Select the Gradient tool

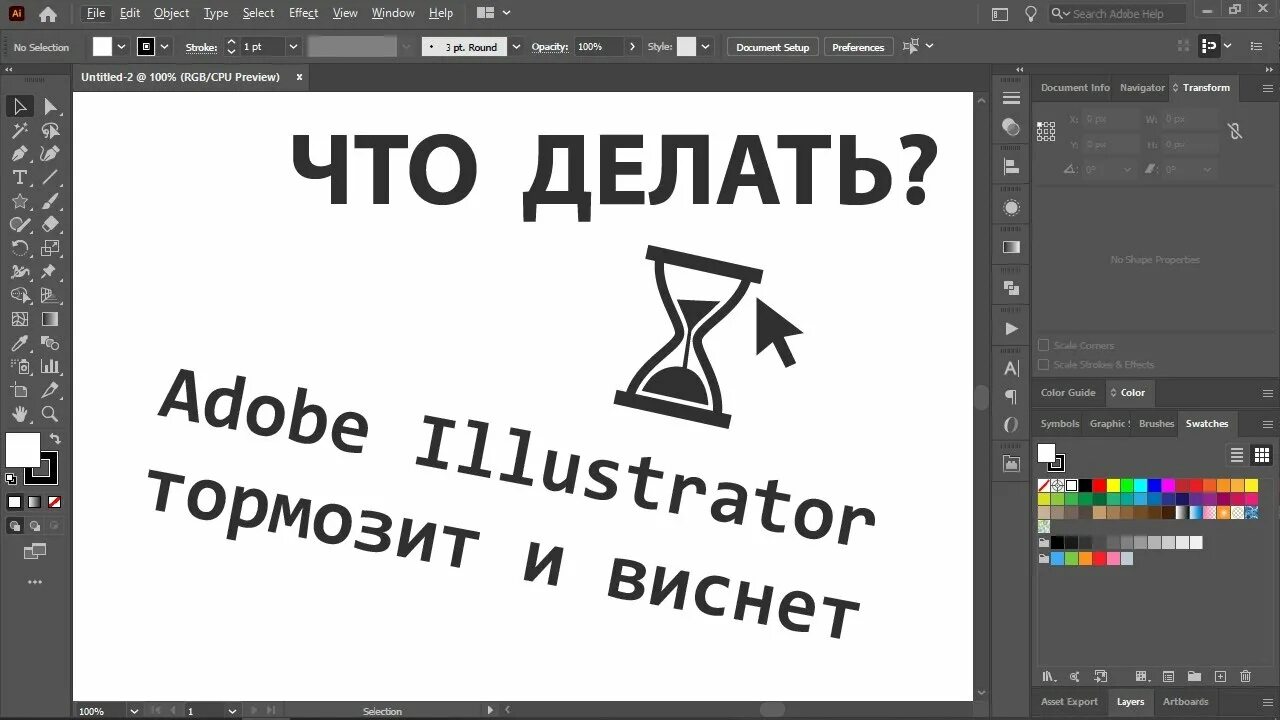tap(50, 319)
